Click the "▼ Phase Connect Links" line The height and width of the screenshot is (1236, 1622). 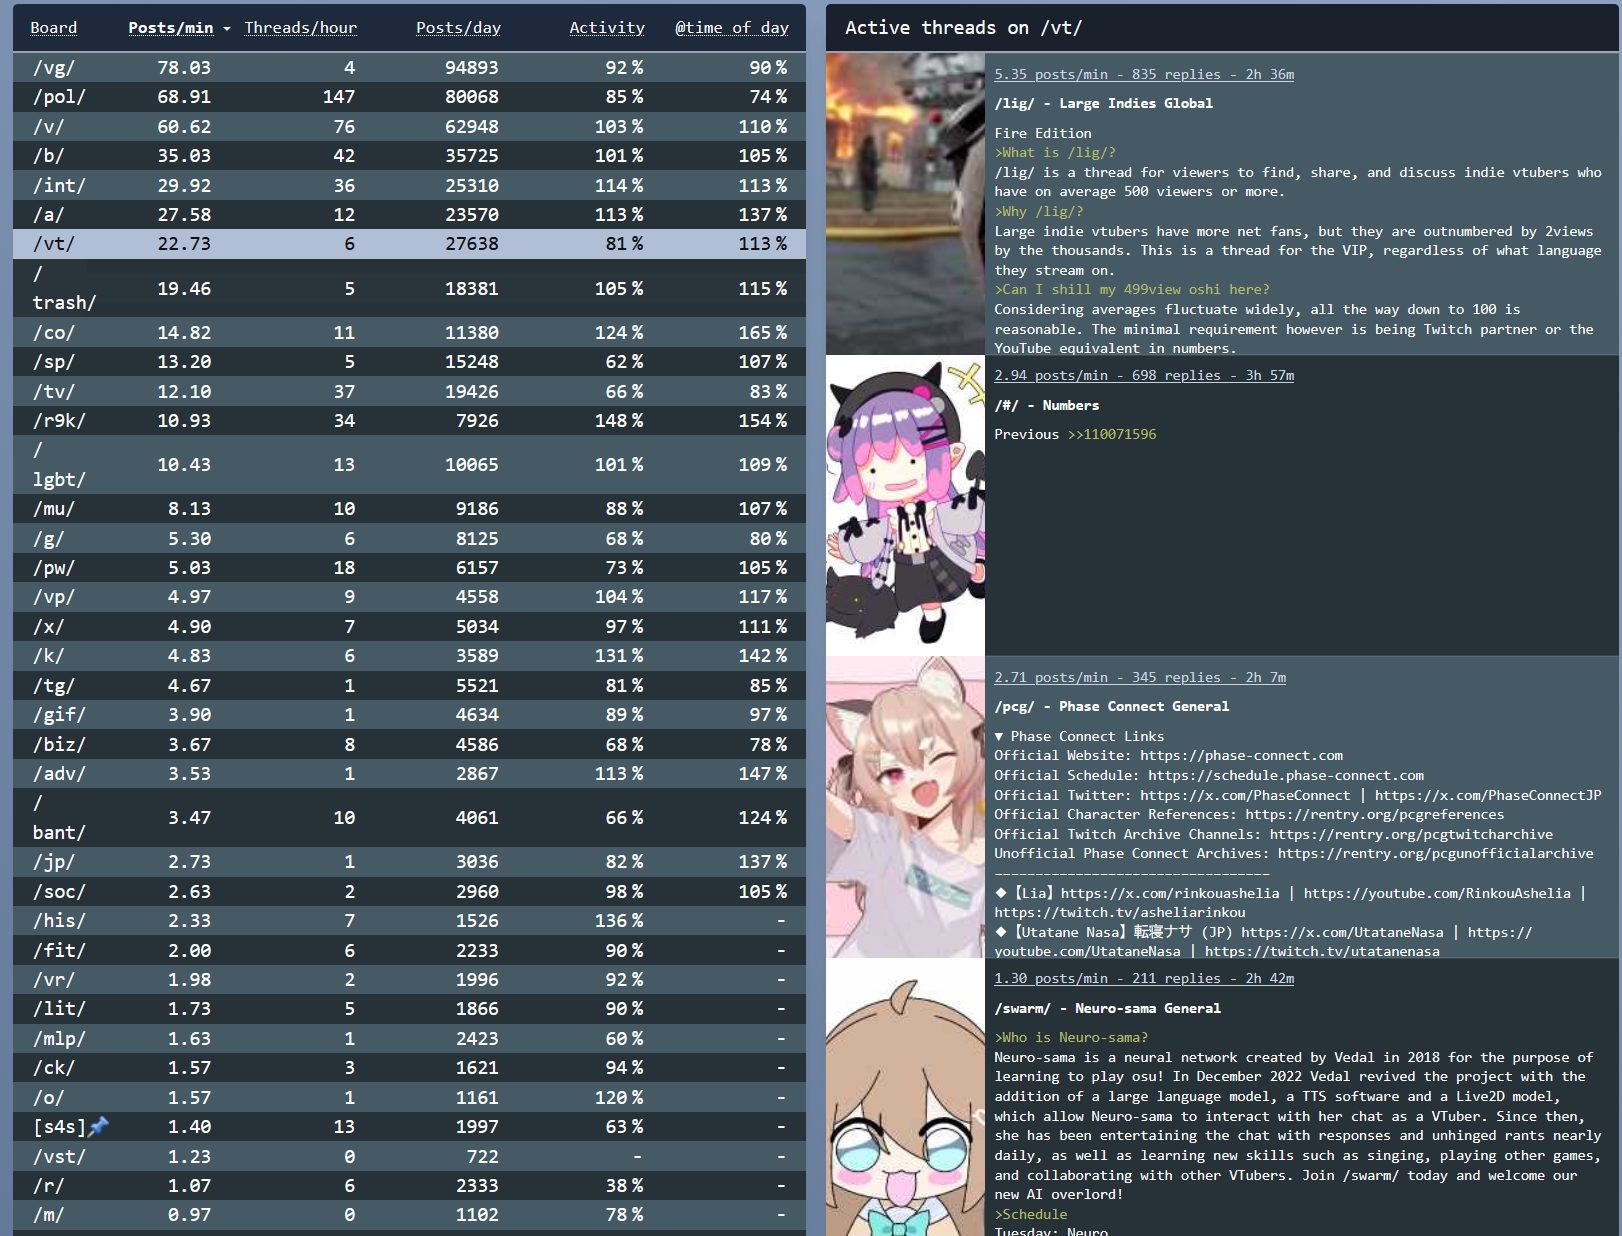coord(1079,736)
